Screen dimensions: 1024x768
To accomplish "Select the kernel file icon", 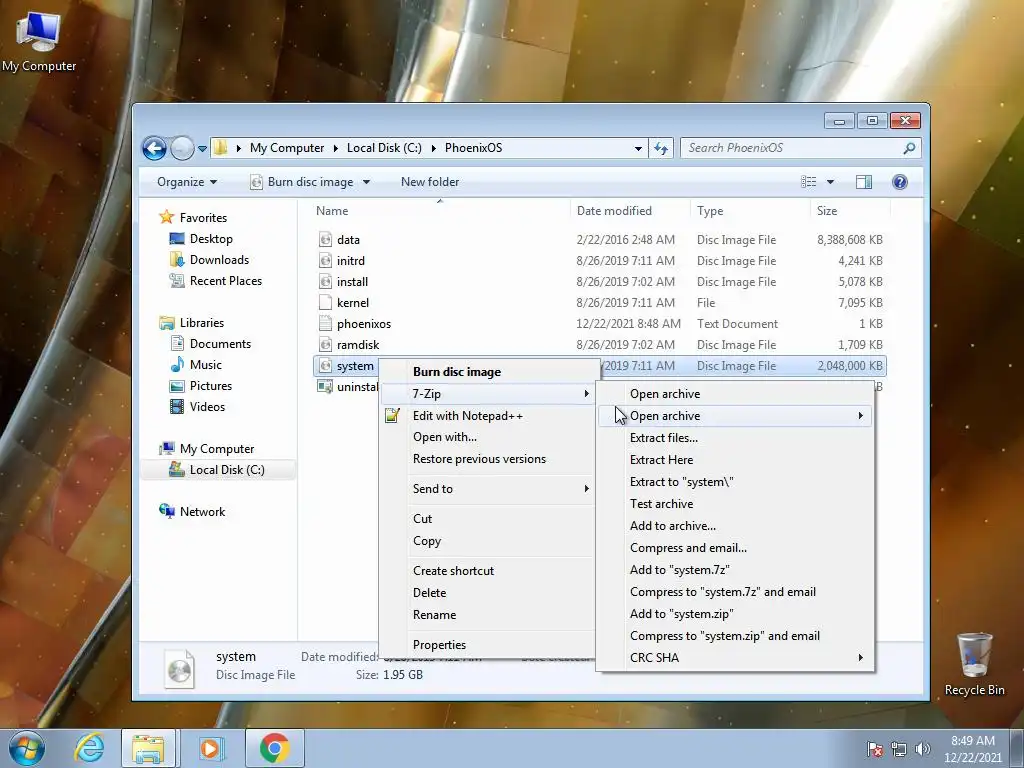I will [x=325, y=302].
